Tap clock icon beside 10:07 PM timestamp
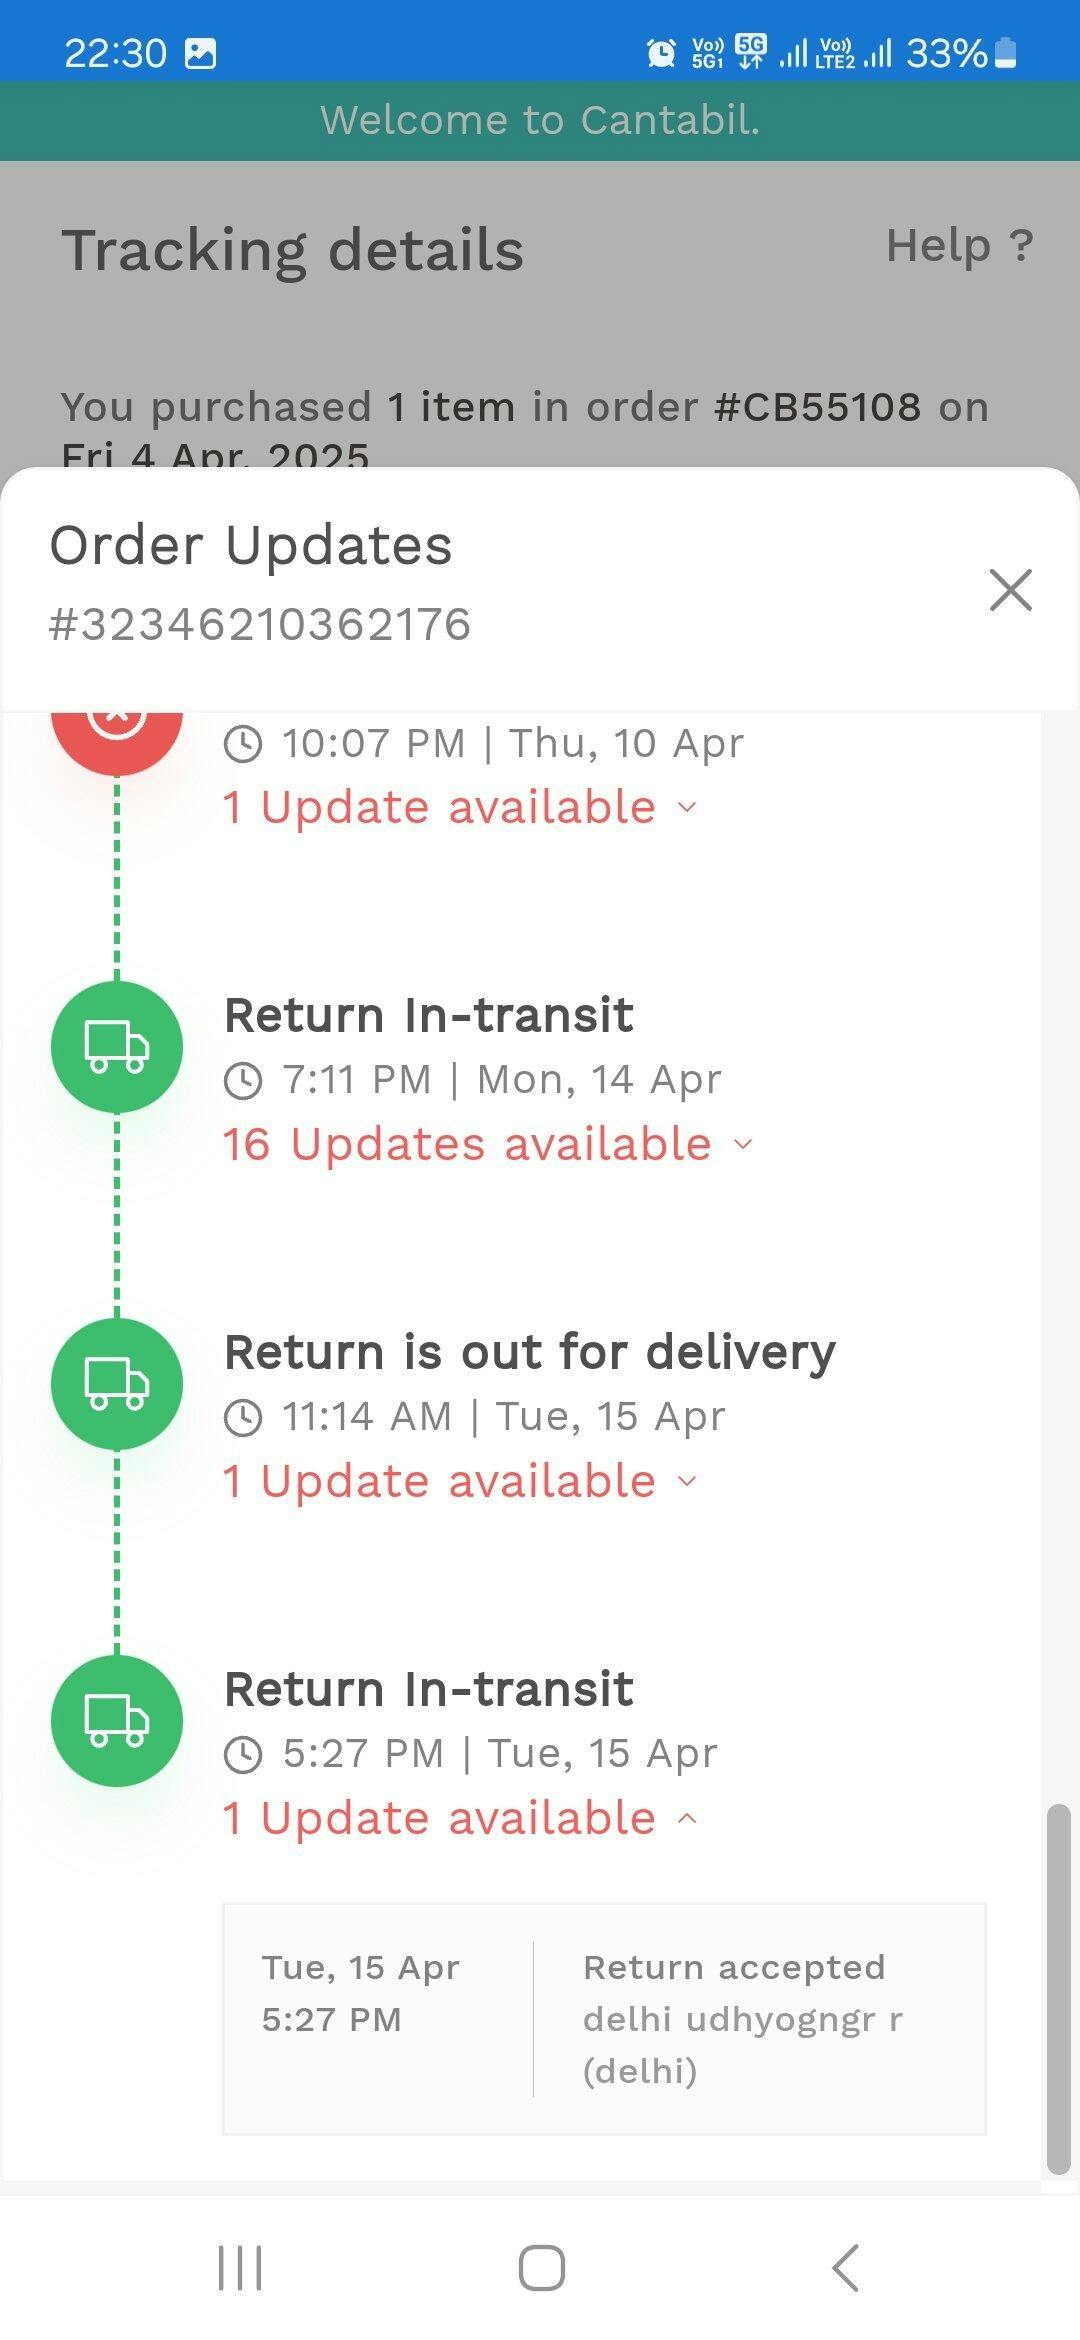The image size is (1080, 2340). point(243,744)
